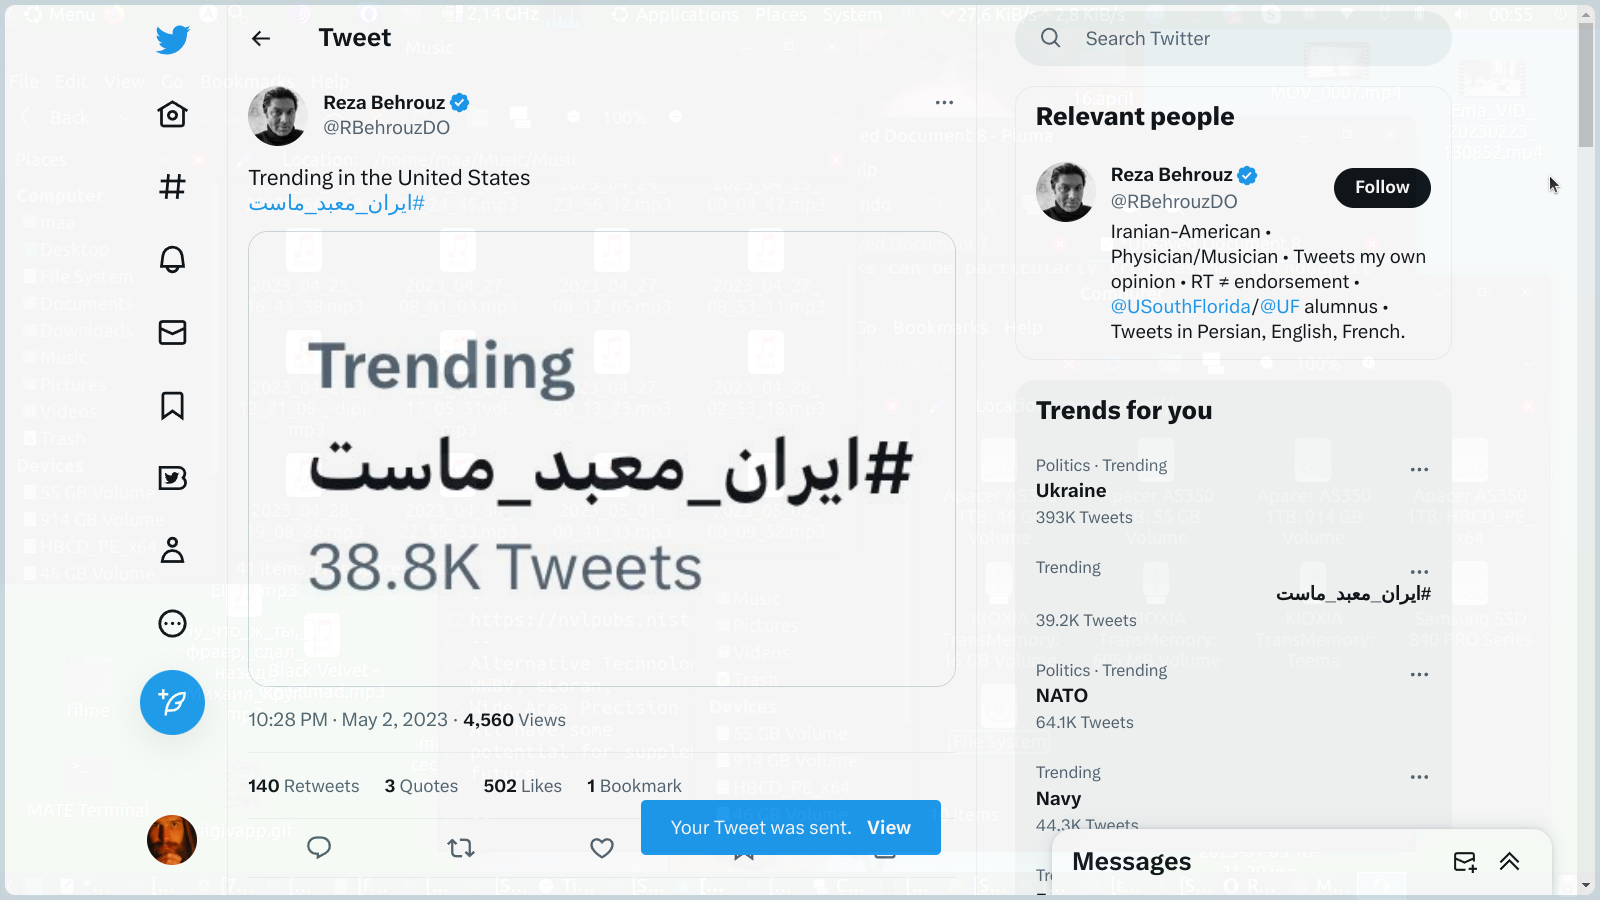This screenshot has height=900, width=1600.
Task: Open Messages envelope in sidebar
Action: 172,332
